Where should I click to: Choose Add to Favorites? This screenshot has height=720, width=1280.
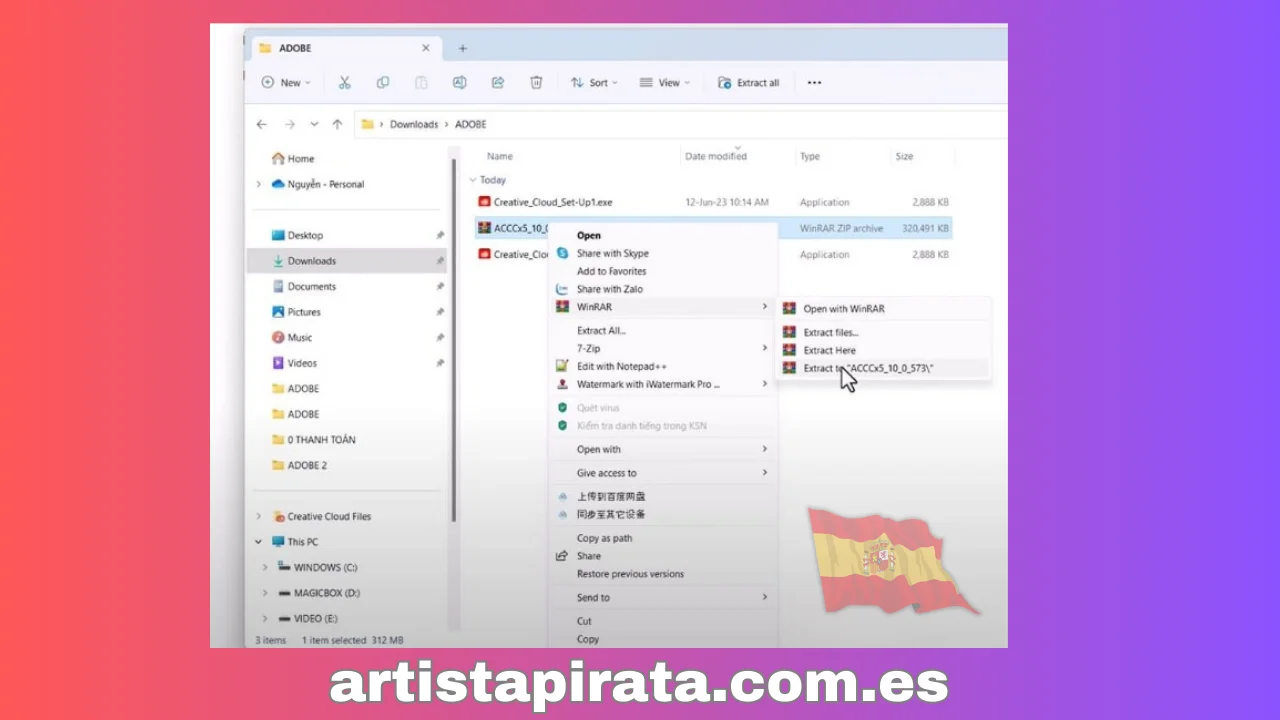(x=611, y=271)
